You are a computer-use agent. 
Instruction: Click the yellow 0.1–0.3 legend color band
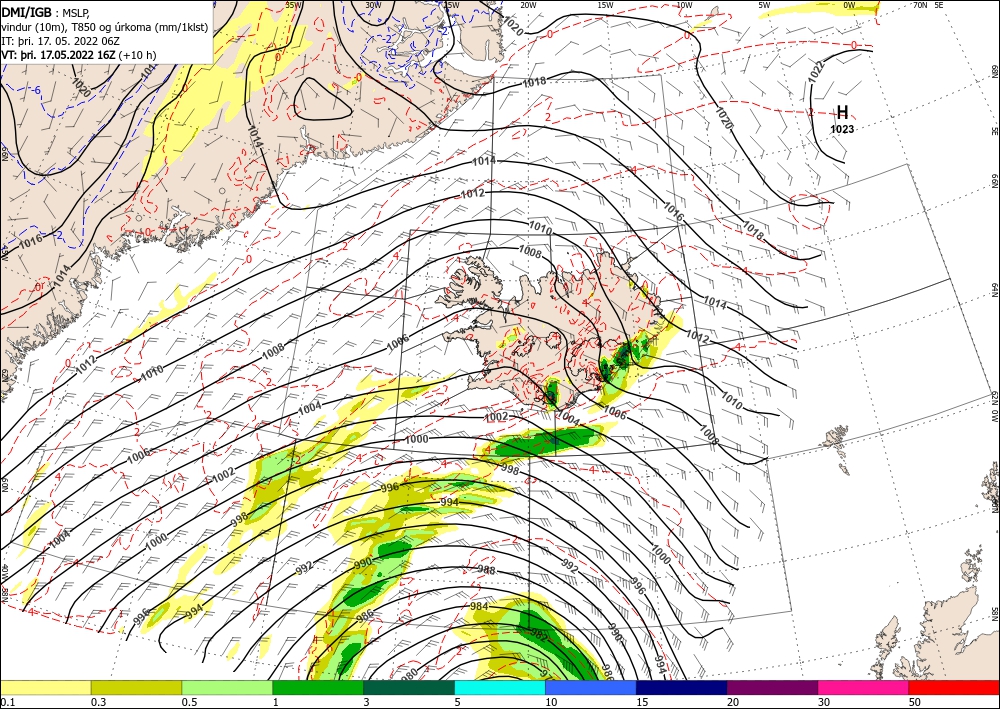click(45, 688)
